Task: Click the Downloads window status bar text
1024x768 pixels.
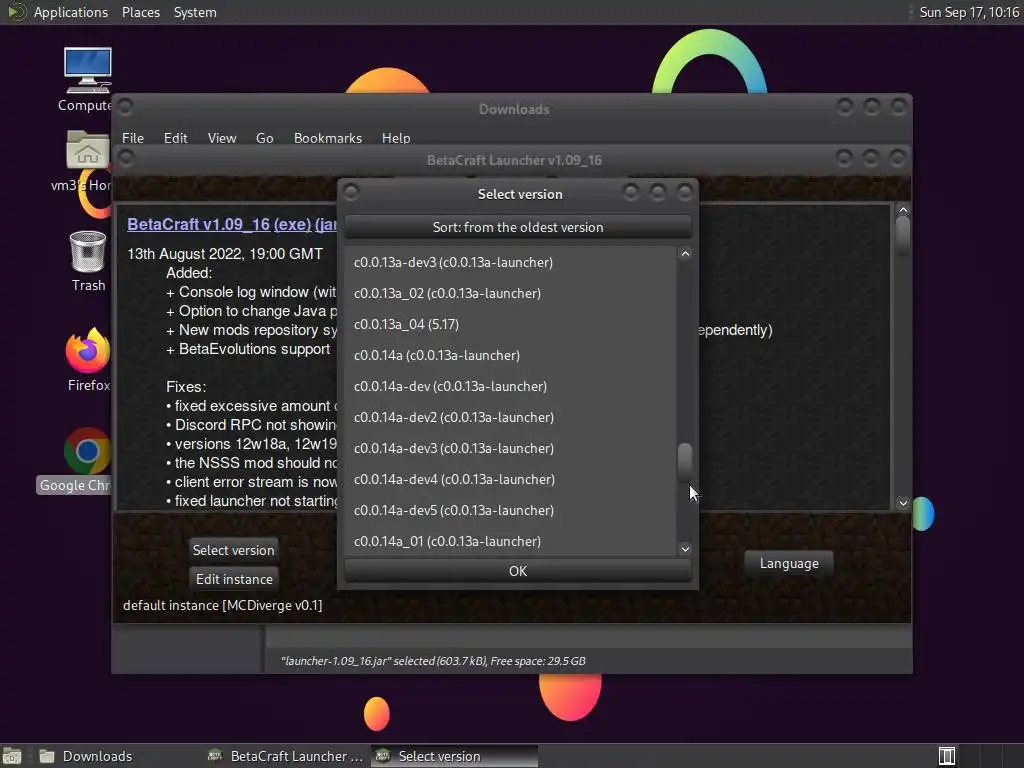Action: point(433,661)
